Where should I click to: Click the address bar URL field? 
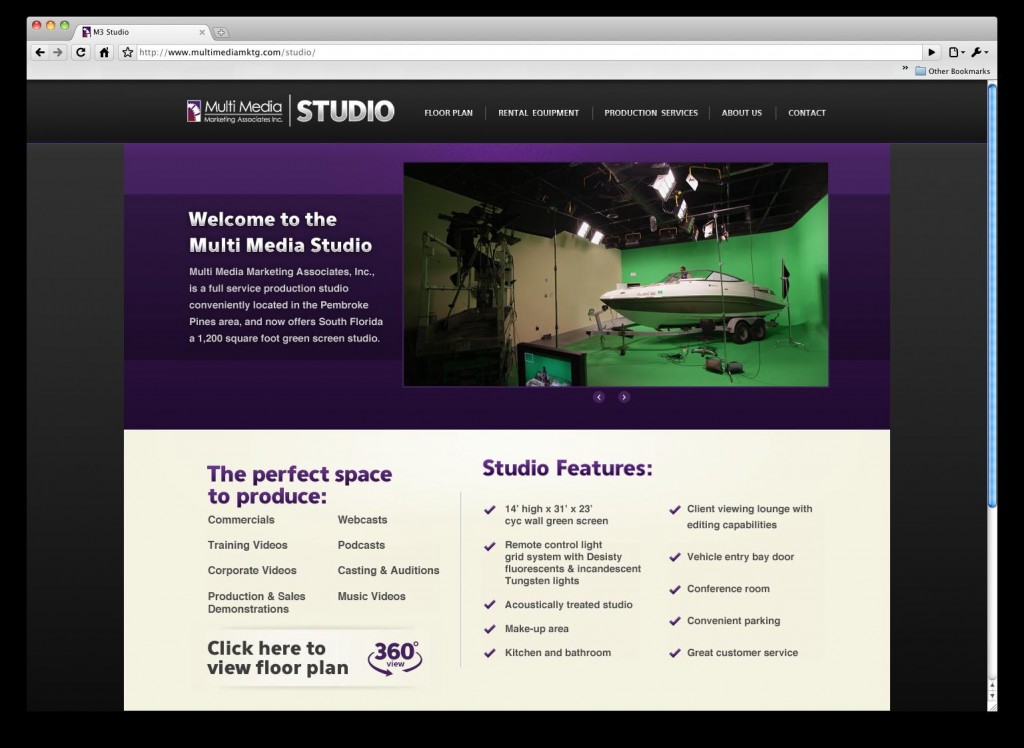coord(529,52)
